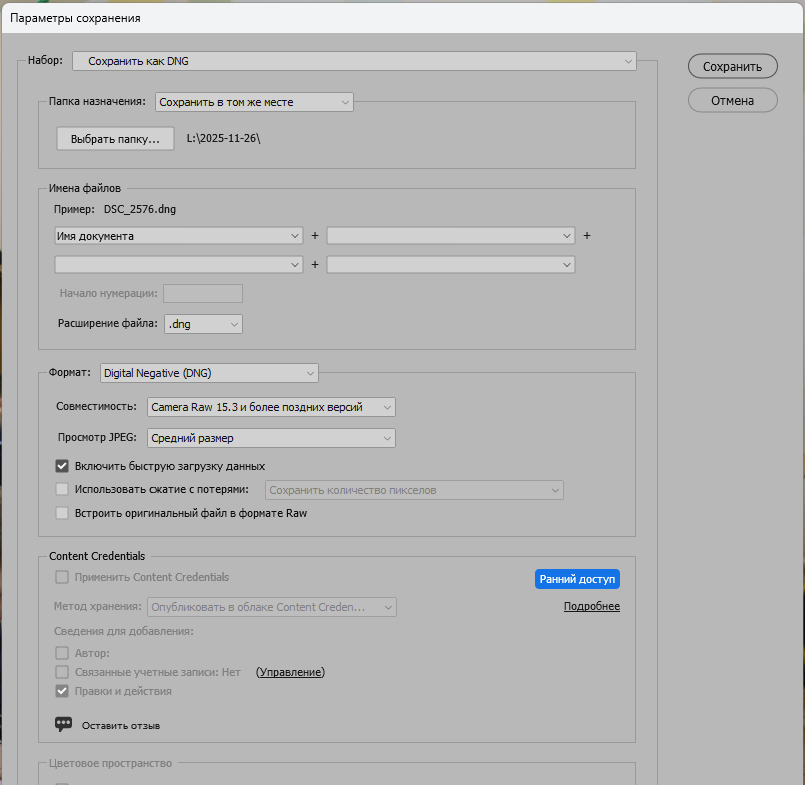The height and width of the screenshot is (785, 805).
Task: Open the Подробнее link
Action: 592,606
